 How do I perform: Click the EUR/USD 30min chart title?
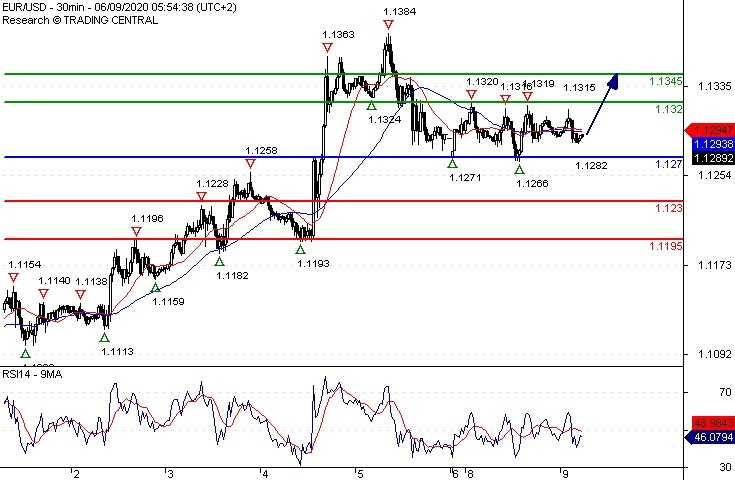(x=120, y=8)
